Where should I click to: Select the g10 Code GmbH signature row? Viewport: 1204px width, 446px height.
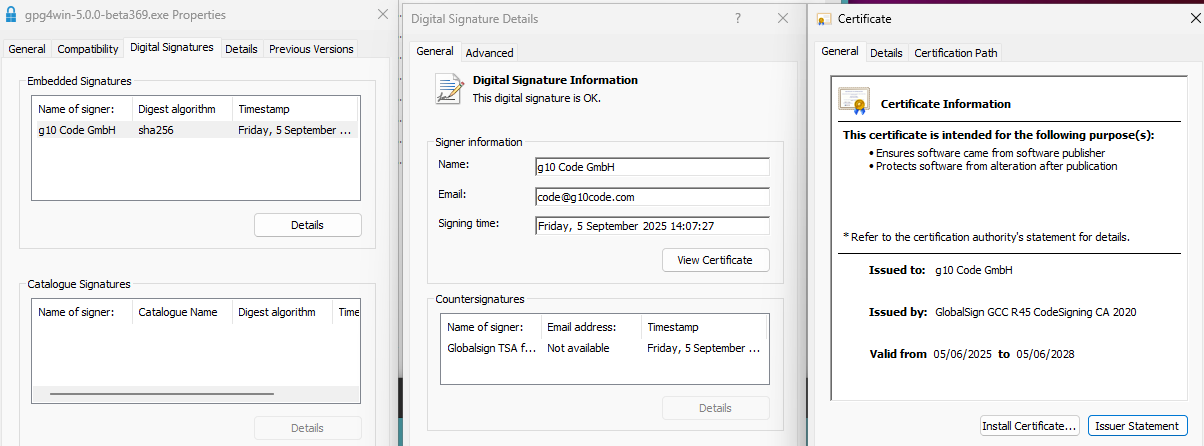coord(195,130)
